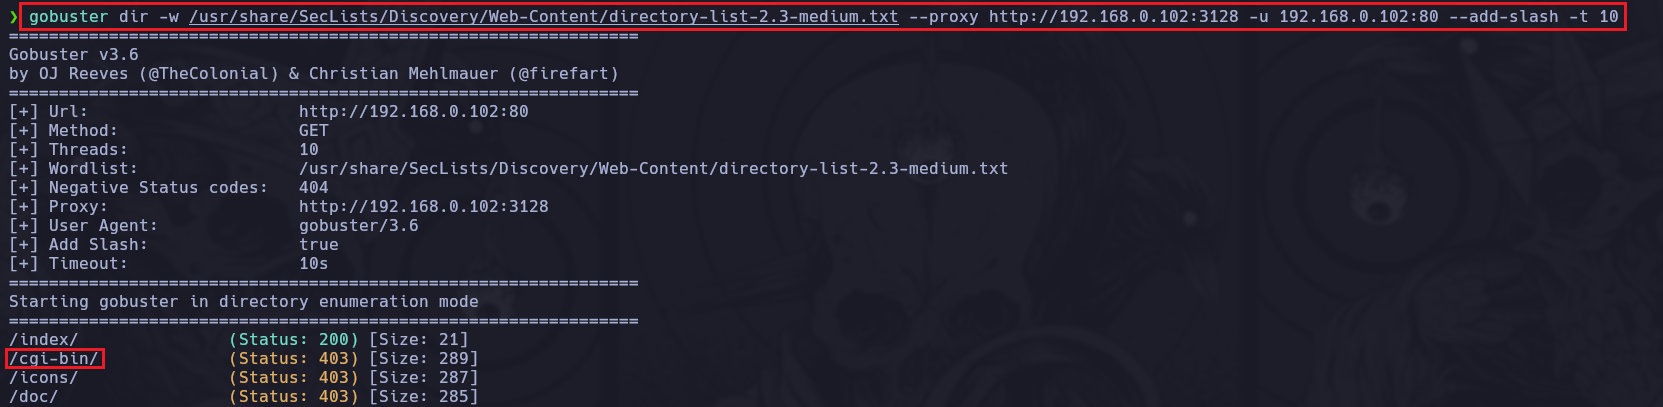
Task: Click the underlined wordlist path in the command
Action: (543, 17)
